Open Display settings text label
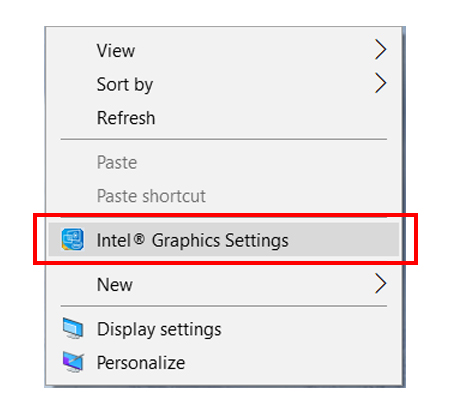This screenshot has height=415, width=450. pos(159,329)
